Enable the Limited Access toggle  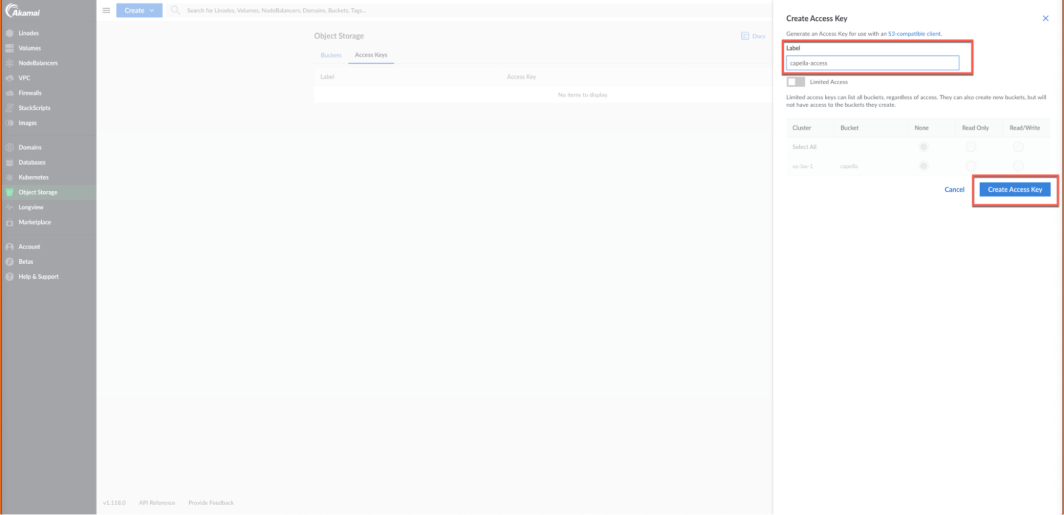(x=796, y=82)
